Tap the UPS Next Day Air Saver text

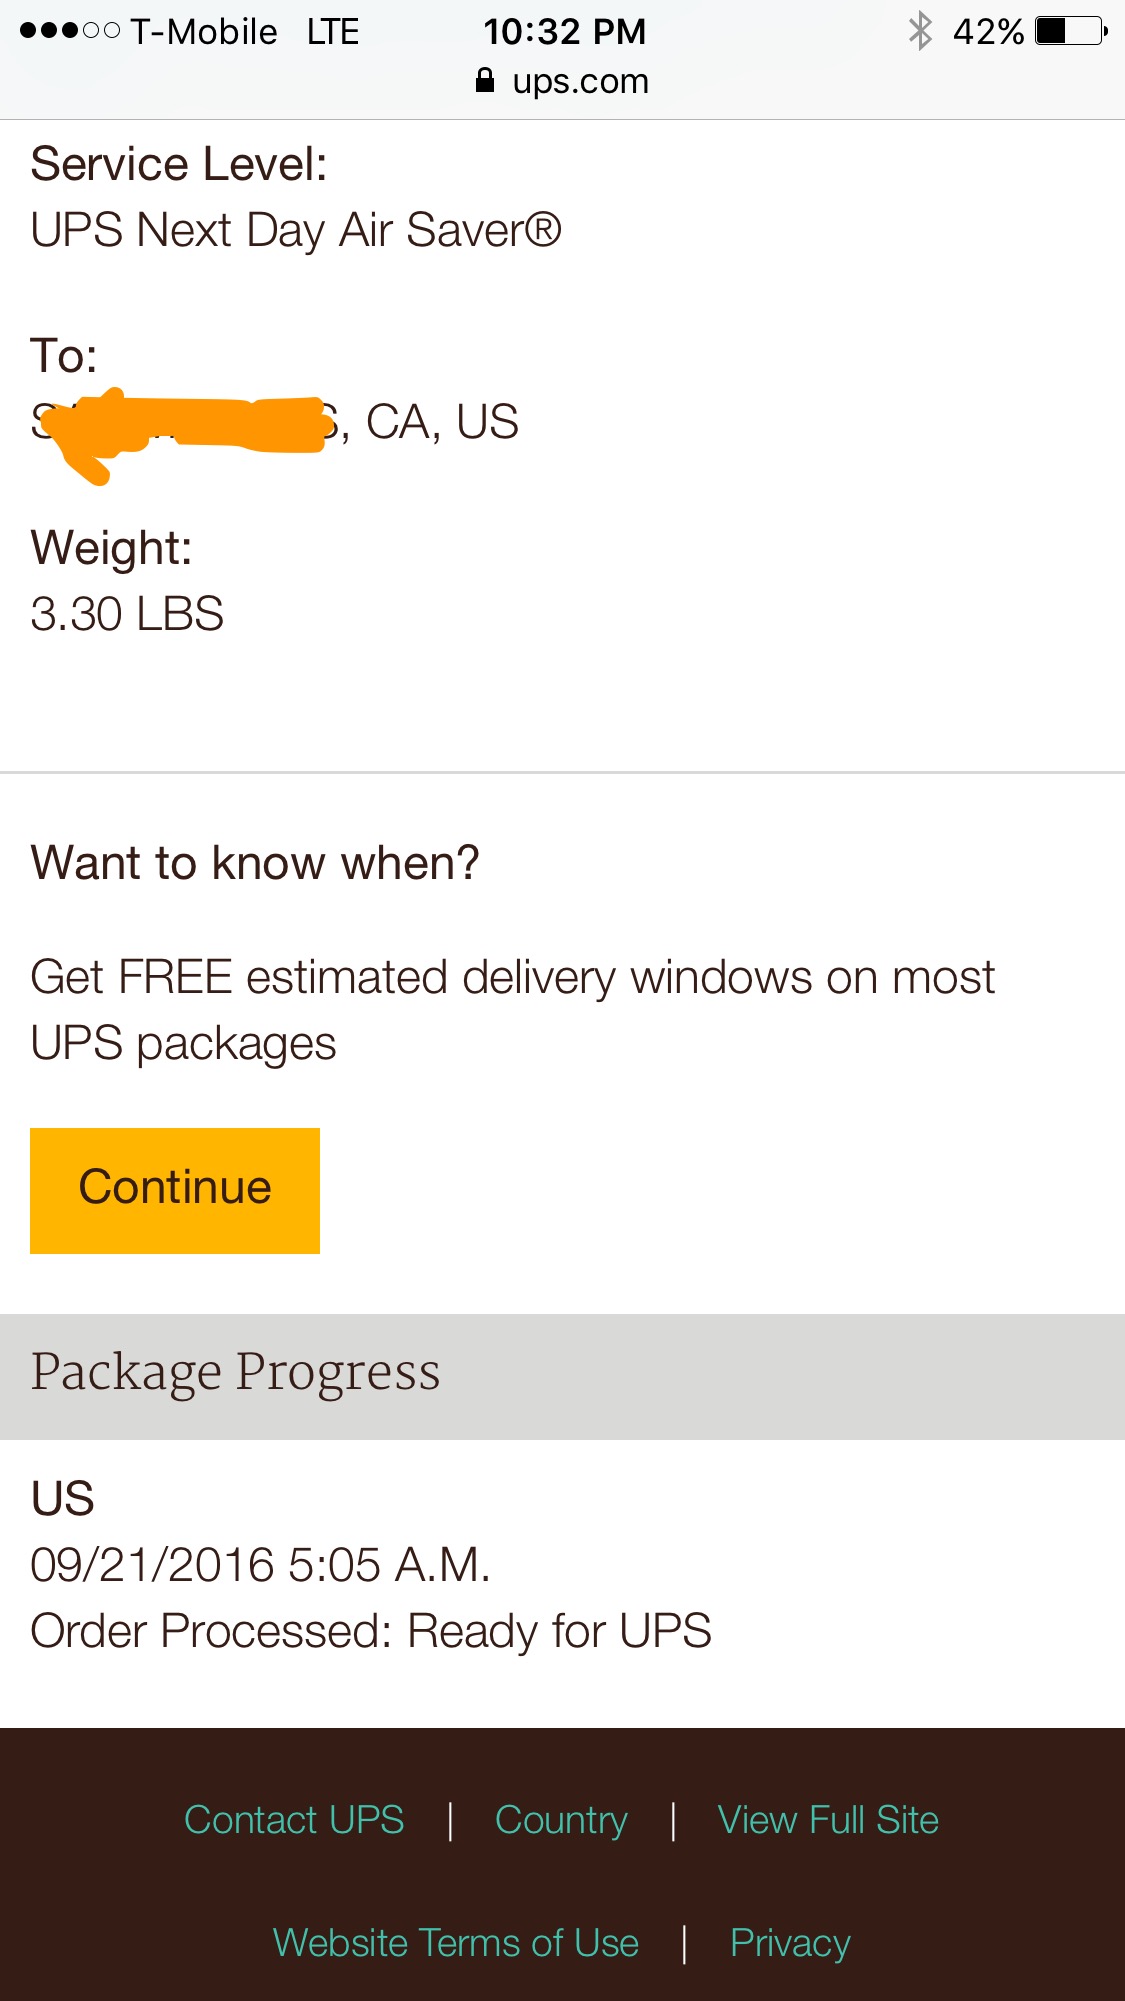[296, 230]
